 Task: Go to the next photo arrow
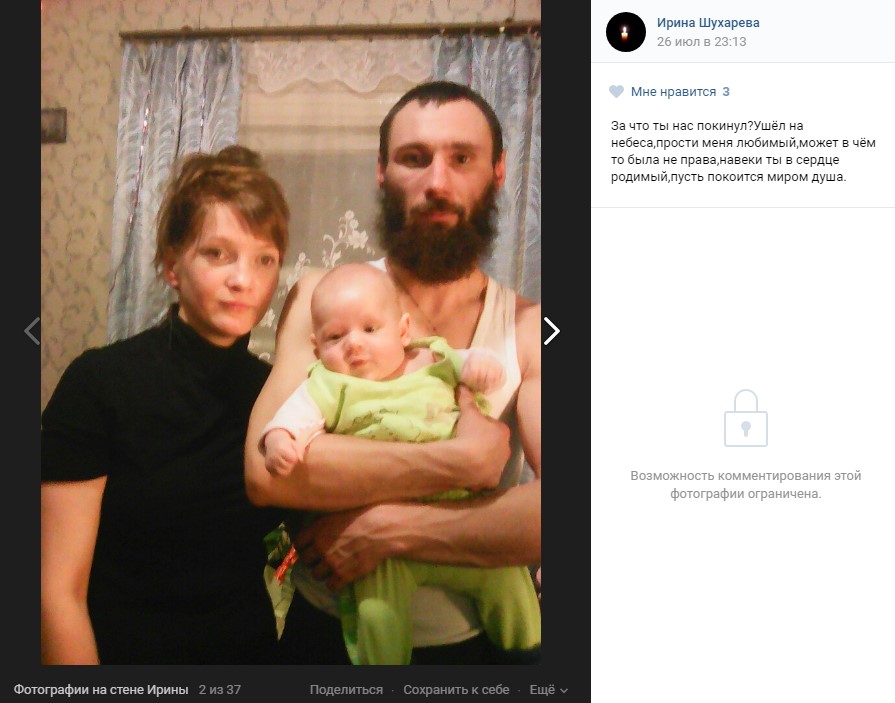pos(551,331)
